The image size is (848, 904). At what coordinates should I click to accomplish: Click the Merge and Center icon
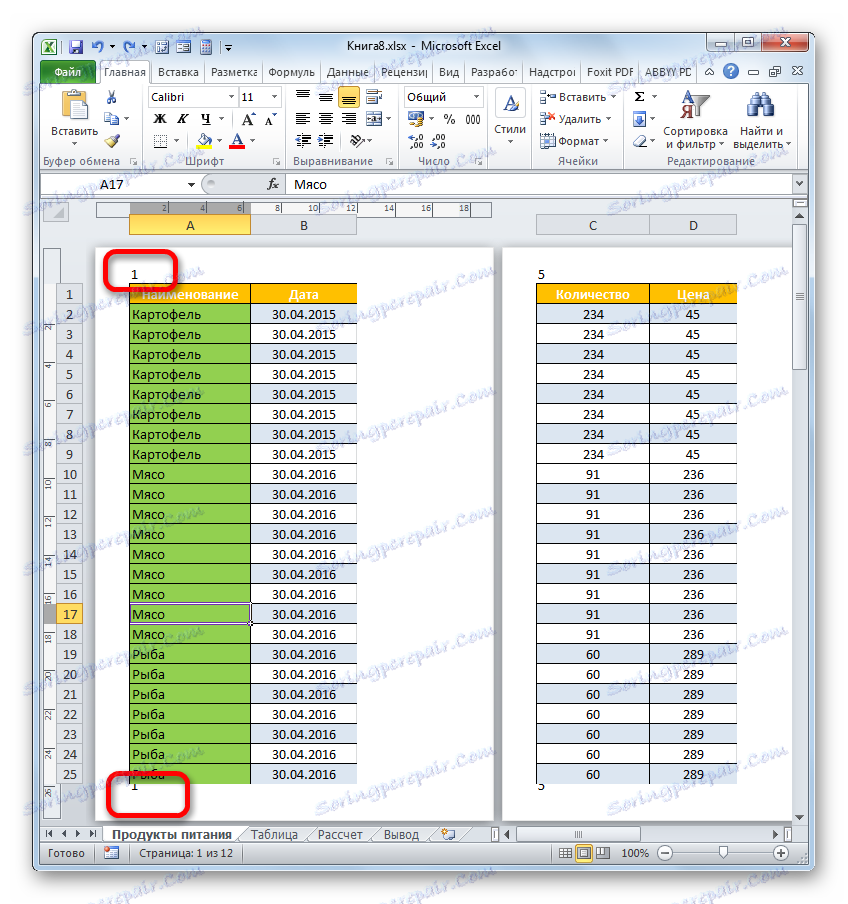pyautogui.click(x=374, y=119)
